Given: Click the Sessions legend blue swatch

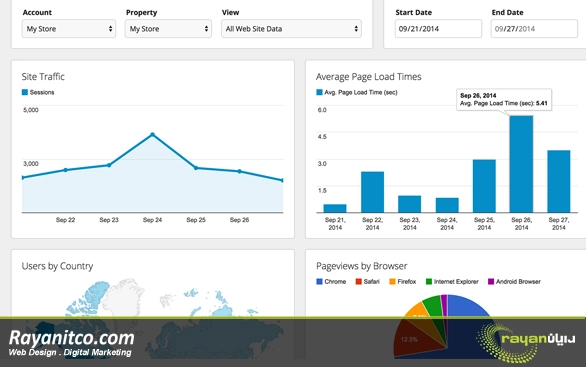Looking at the screenshot, I should pyautogui.click(x=25, y=92).
